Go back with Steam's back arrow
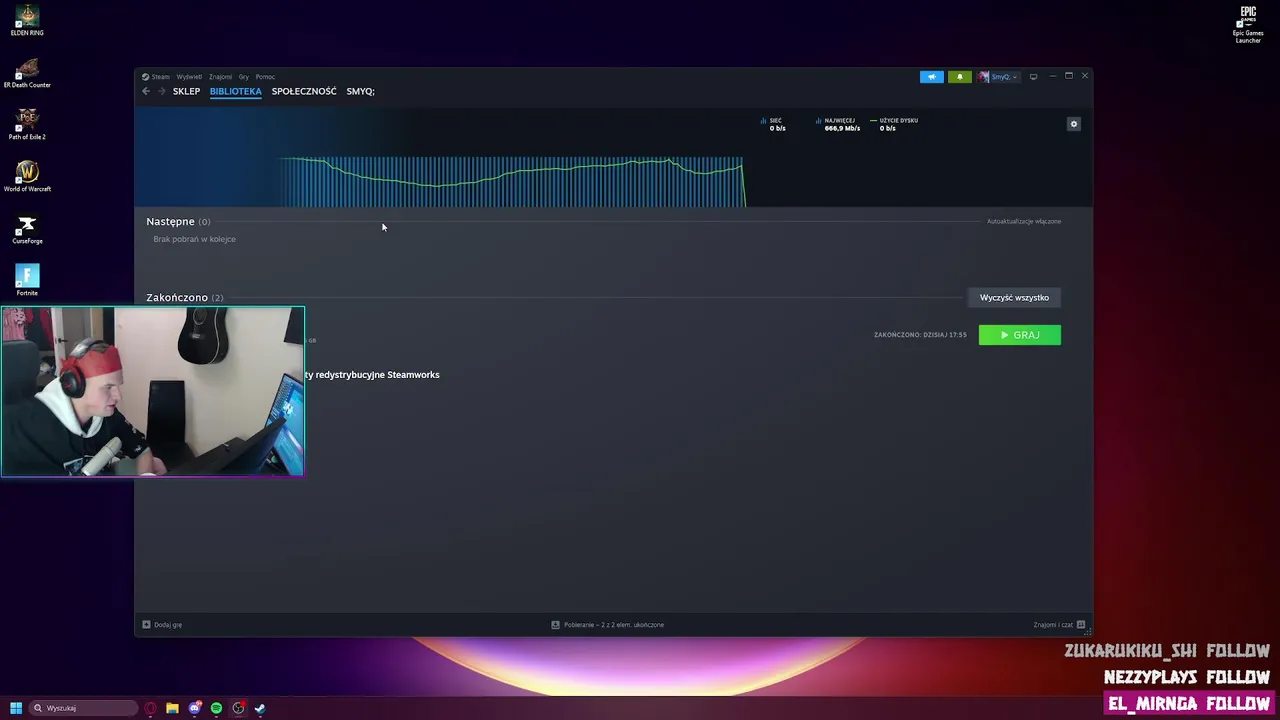1280x720 pixels. click(x=146, y=91)
